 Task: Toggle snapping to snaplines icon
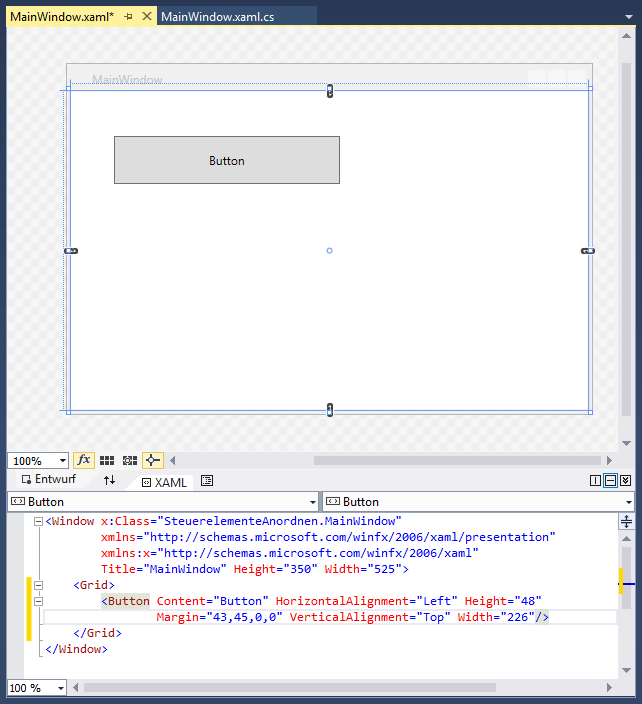click(152, 460)
